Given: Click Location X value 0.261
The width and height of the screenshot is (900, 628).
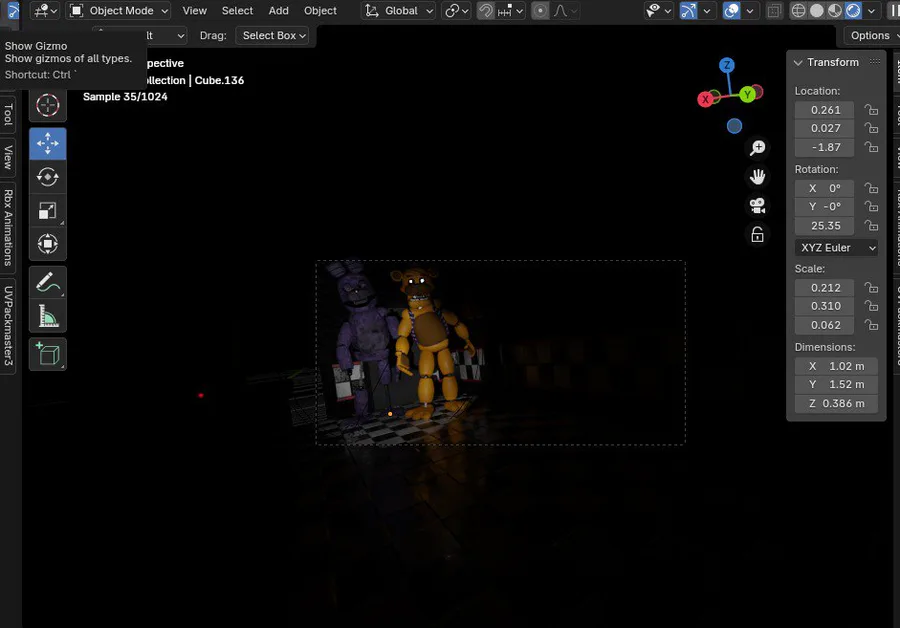Looking at the screenshot, I should point(824,110).
